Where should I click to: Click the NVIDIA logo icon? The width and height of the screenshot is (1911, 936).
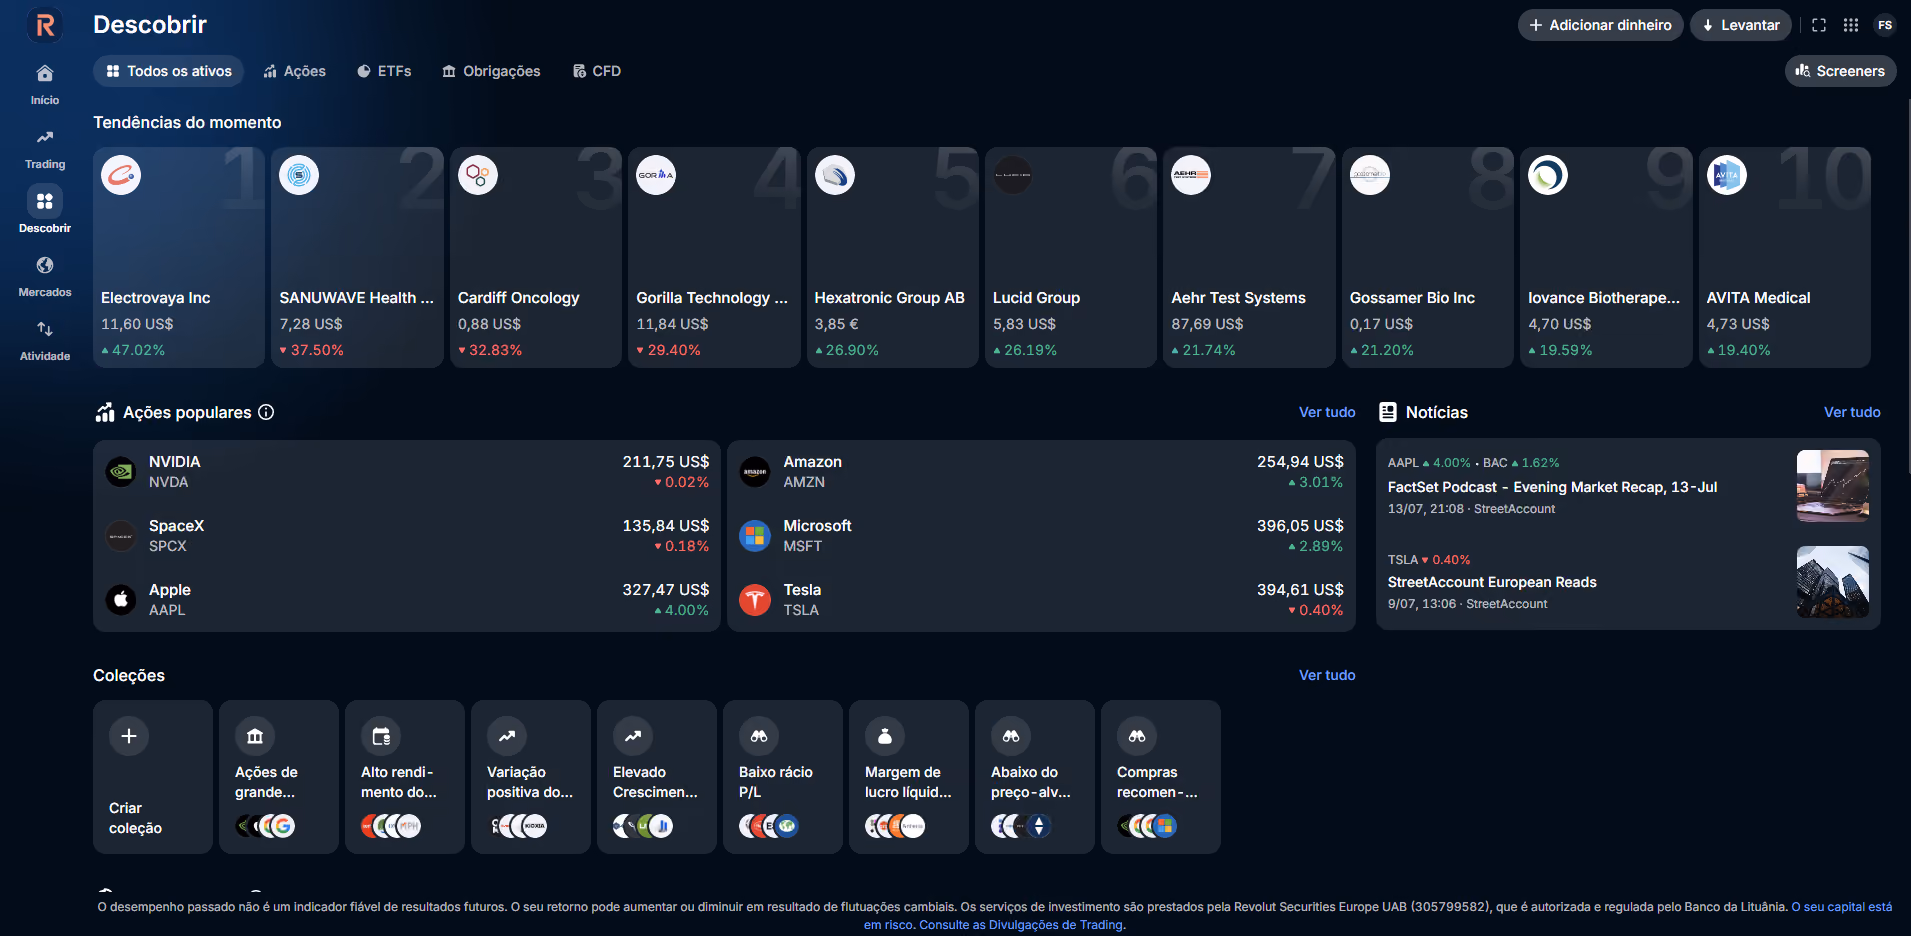121,472
